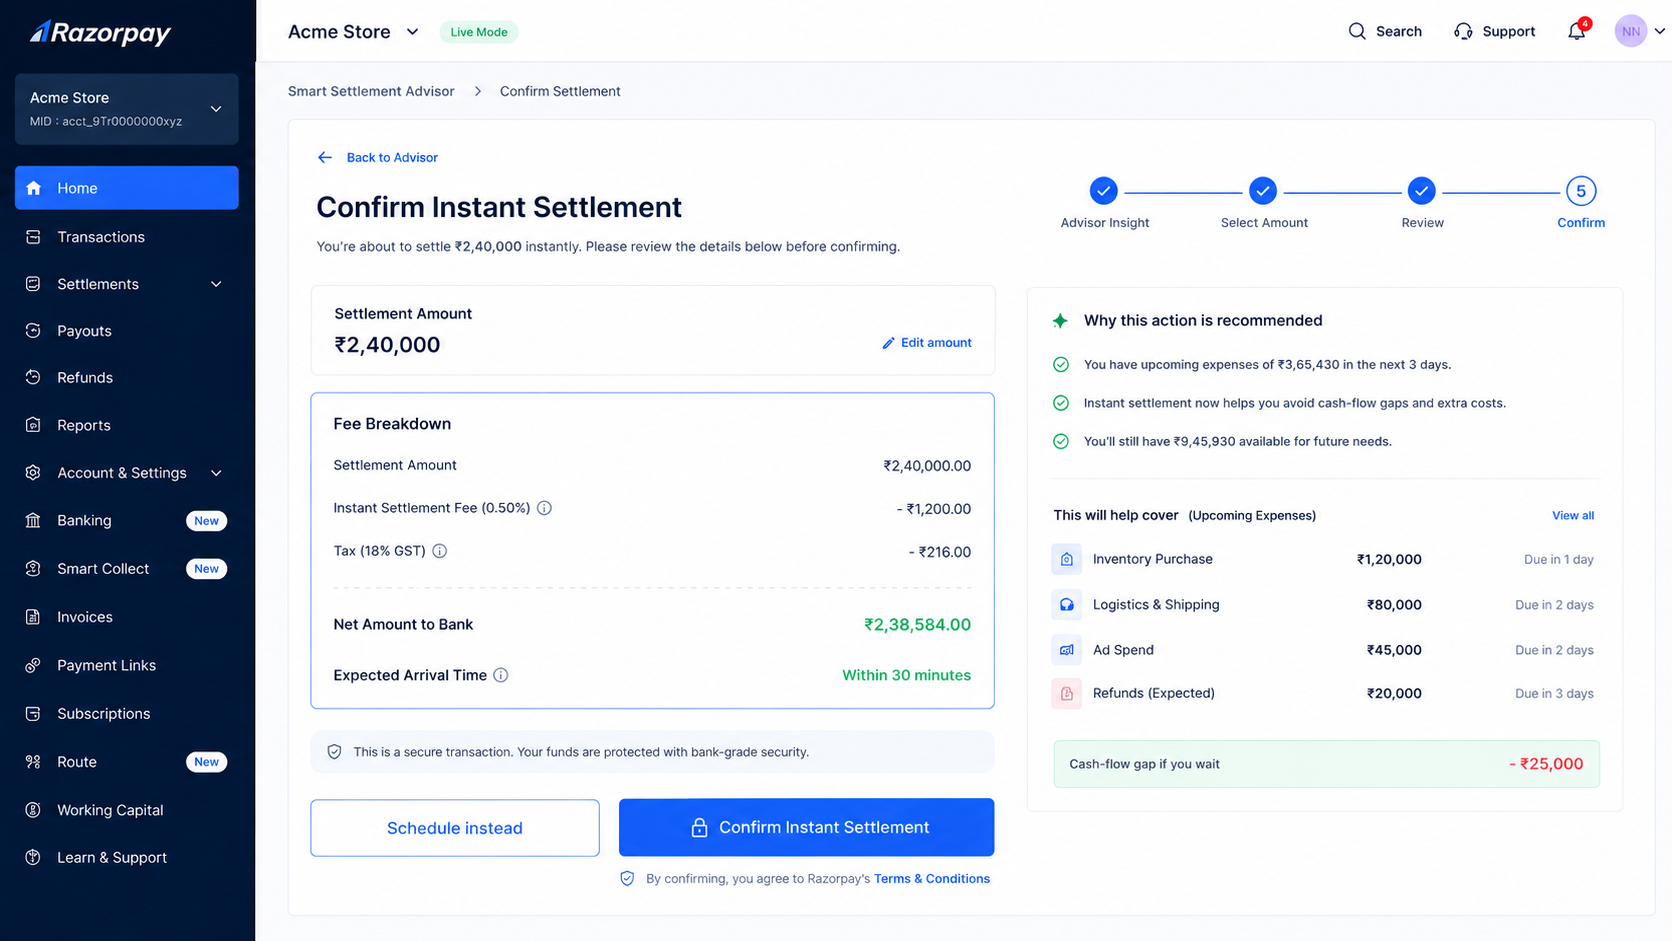Click Smart Settlement Advisor breadcrumb
1672x941 pixels.
(371, 91)
